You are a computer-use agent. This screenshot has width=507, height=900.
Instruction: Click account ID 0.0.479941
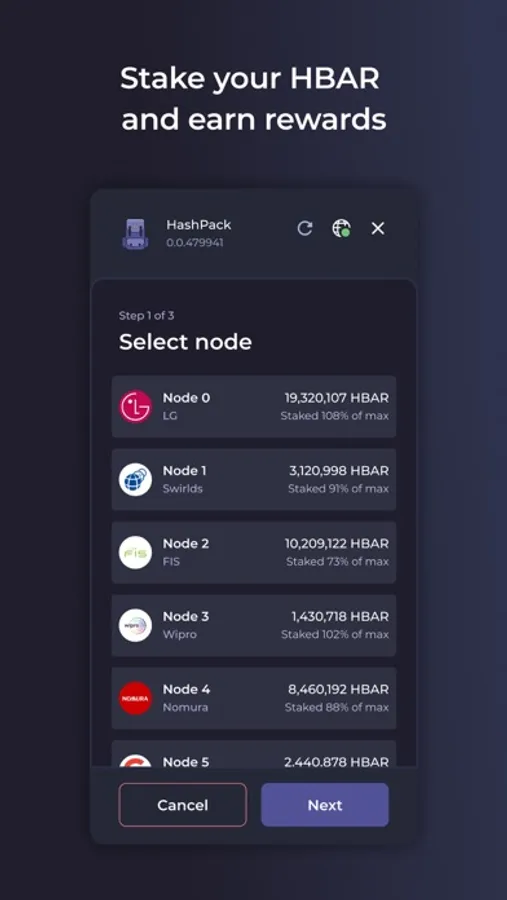[195, 243]
